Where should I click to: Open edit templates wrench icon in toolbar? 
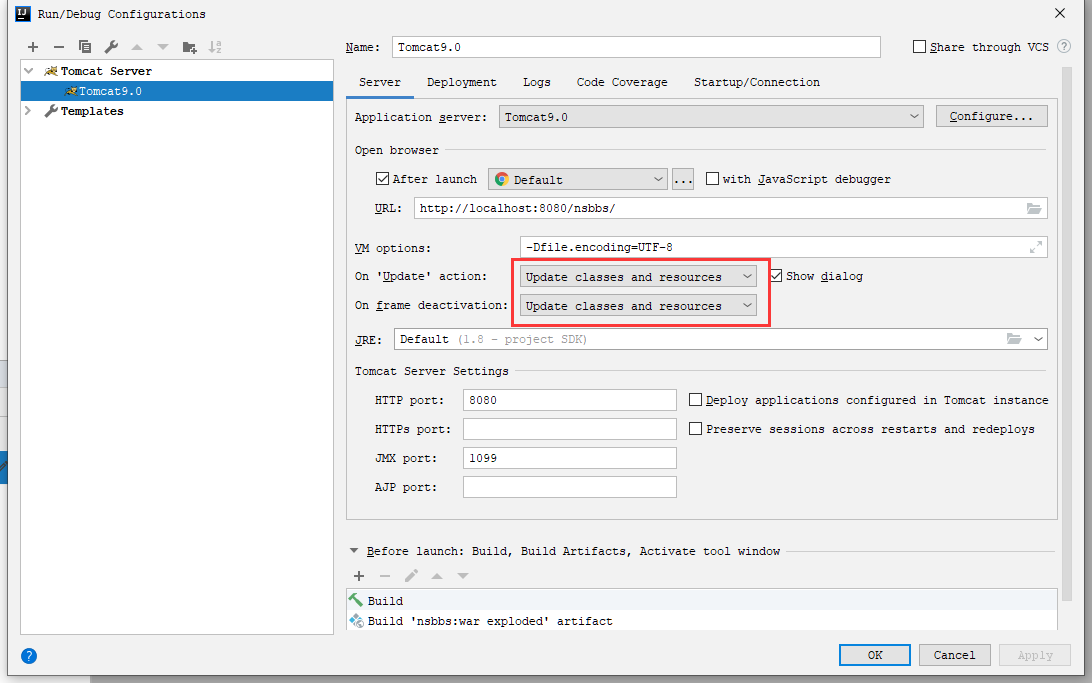click(111, 47)
